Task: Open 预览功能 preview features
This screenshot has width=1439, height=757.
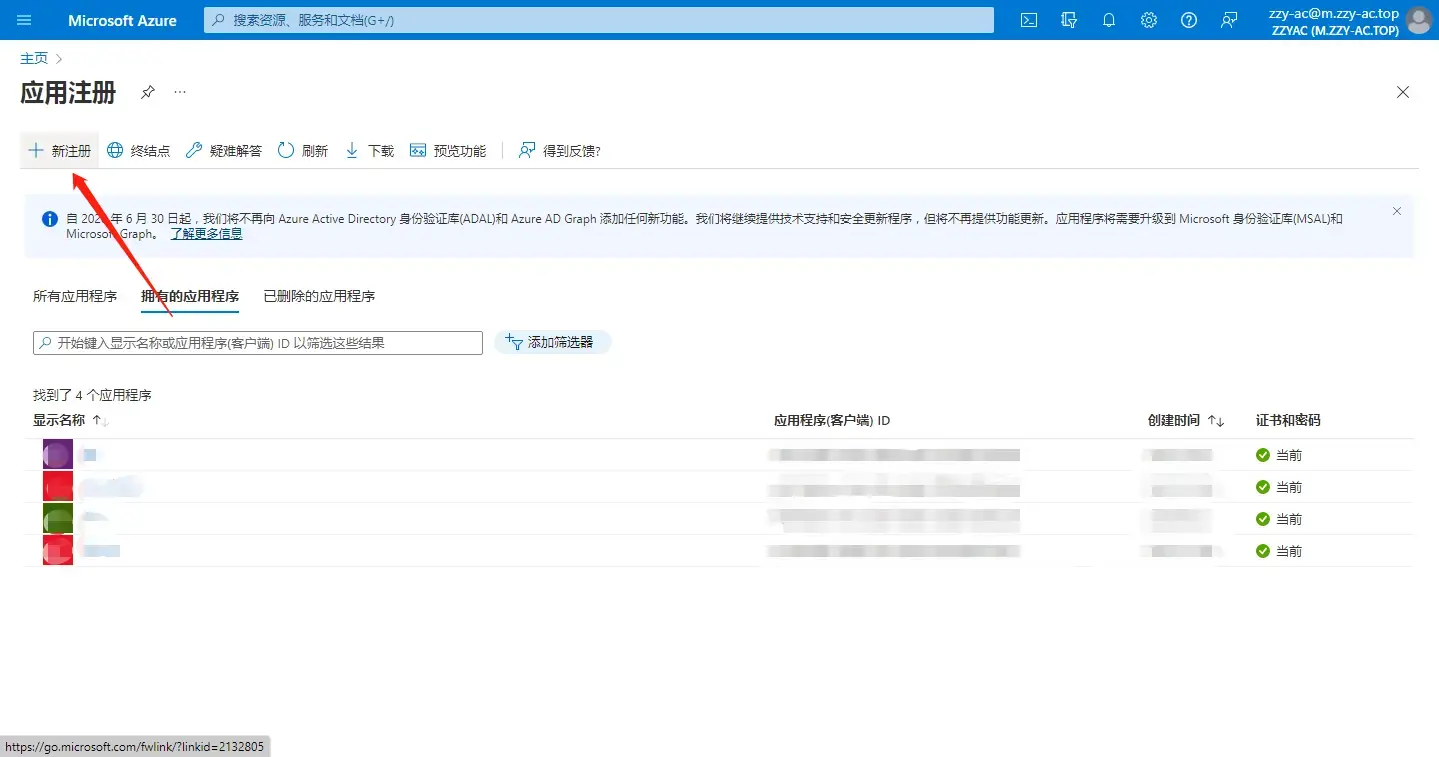Action: coord(448,151)
